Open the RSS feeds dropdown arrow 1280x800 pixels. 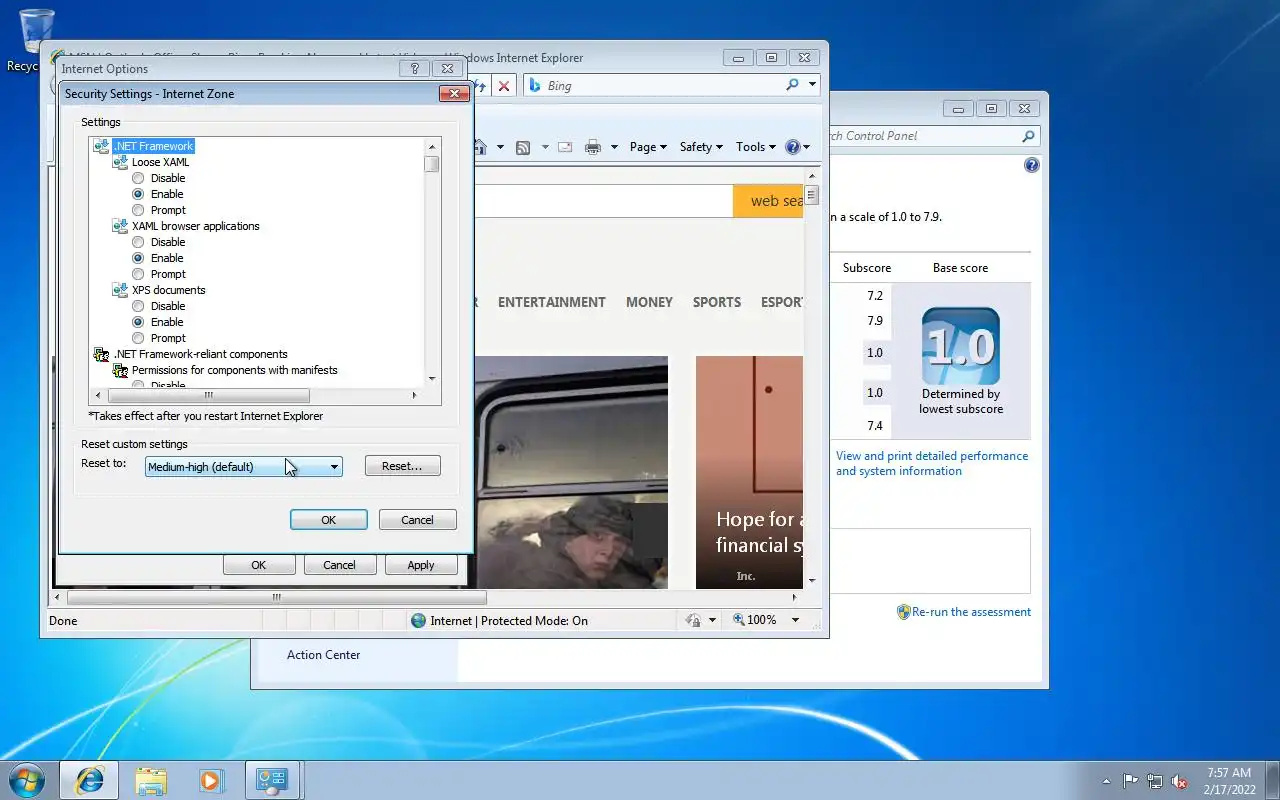click(545, 147)
